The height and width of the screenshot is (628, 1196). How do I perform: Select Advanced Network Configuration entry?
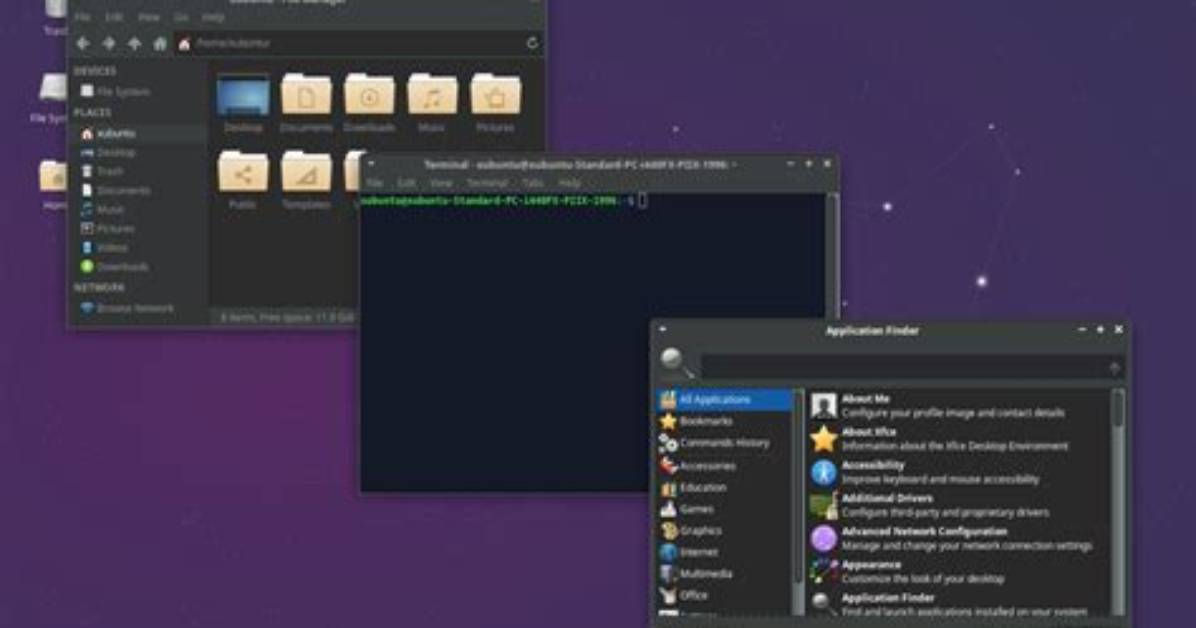tap(960, 539)
